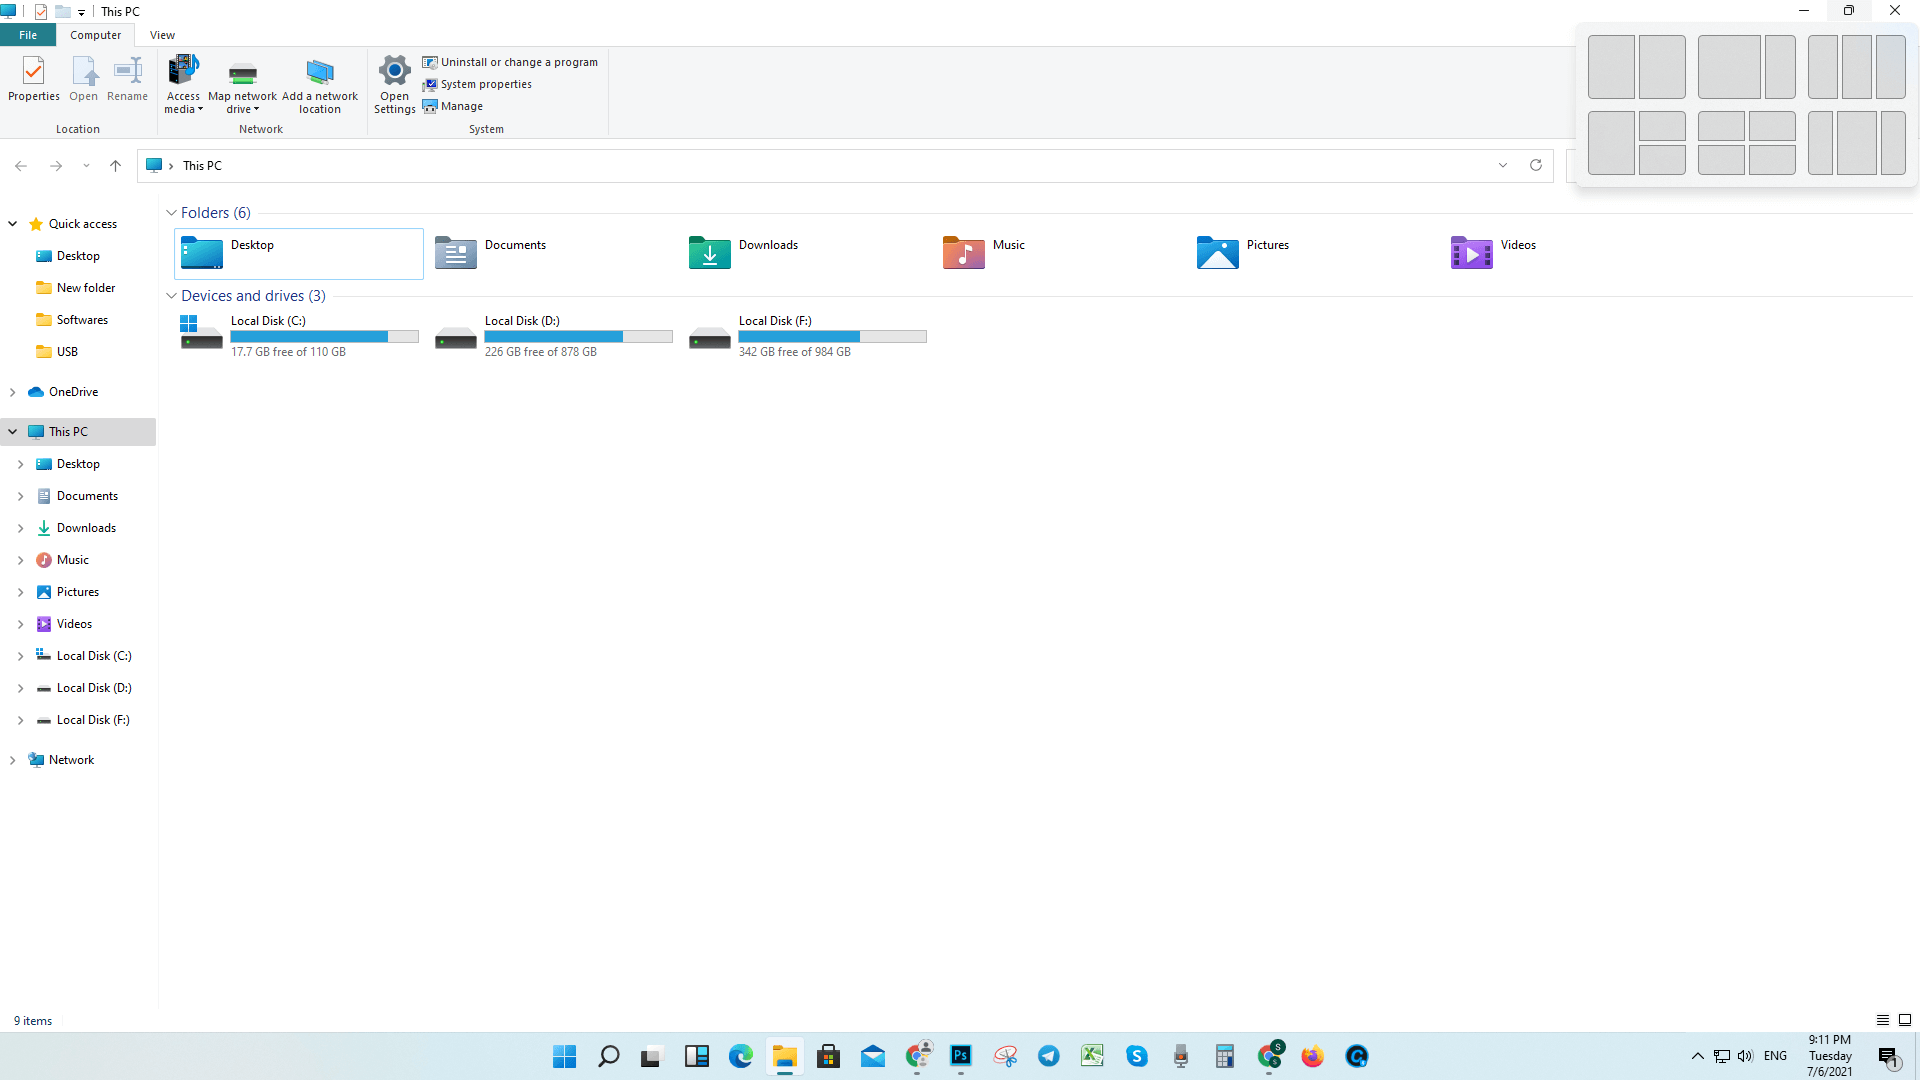Switch to large icons view toggle
Viewport: 1920px width, 1080px height.
[x=1904, y=1020]
